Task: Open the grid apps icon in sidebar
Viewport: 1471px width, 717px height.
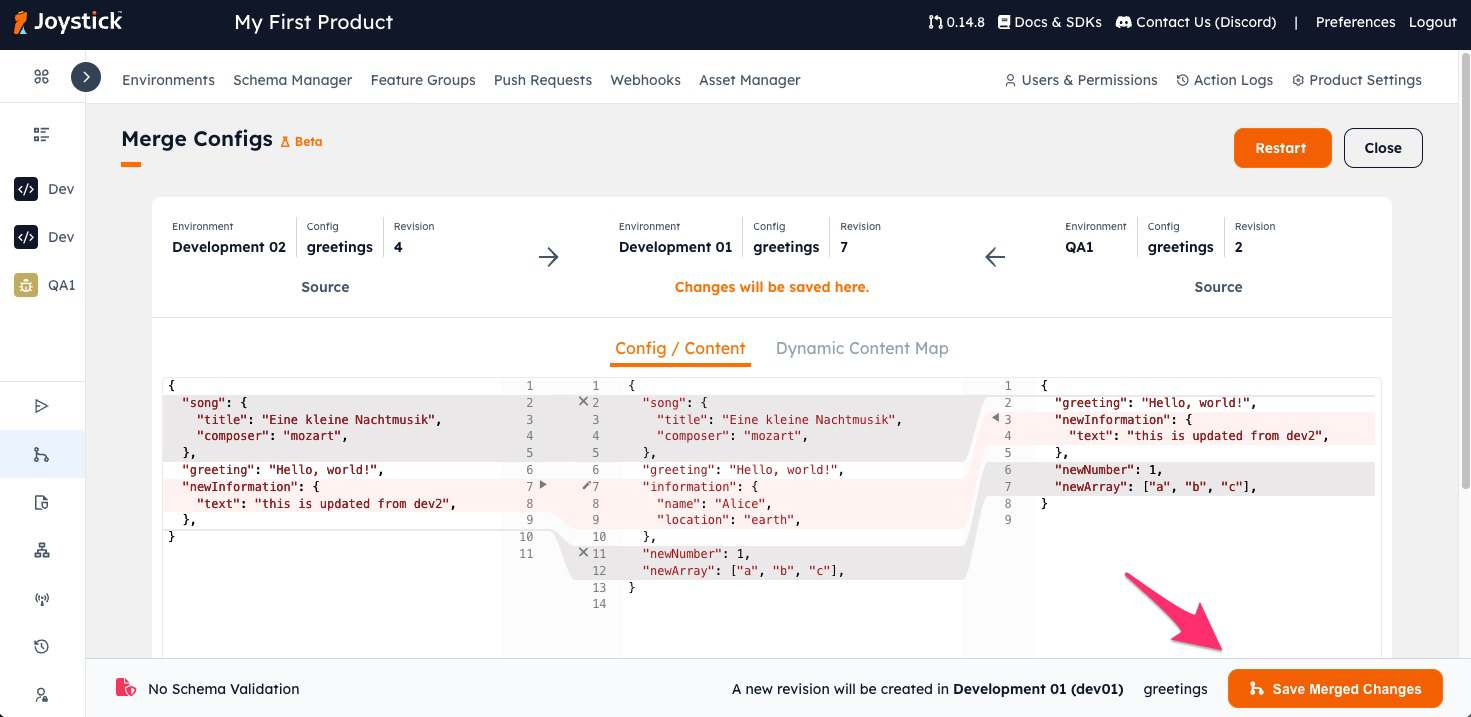Action: 41,77
